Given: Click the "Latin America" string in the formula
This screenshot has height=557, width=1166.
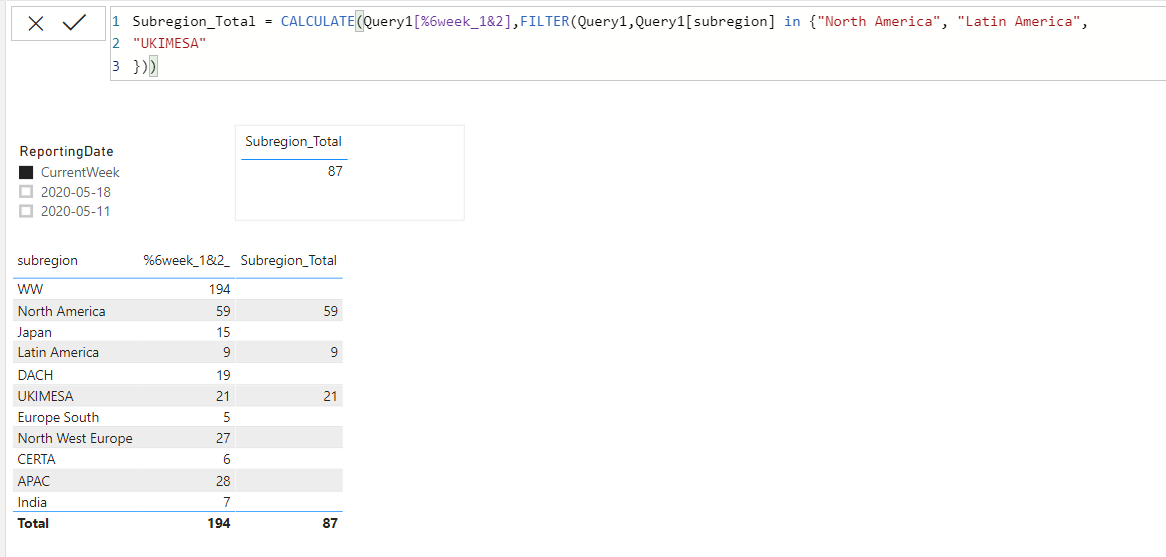Looking at the screenshot, I should coord(1017,22).
